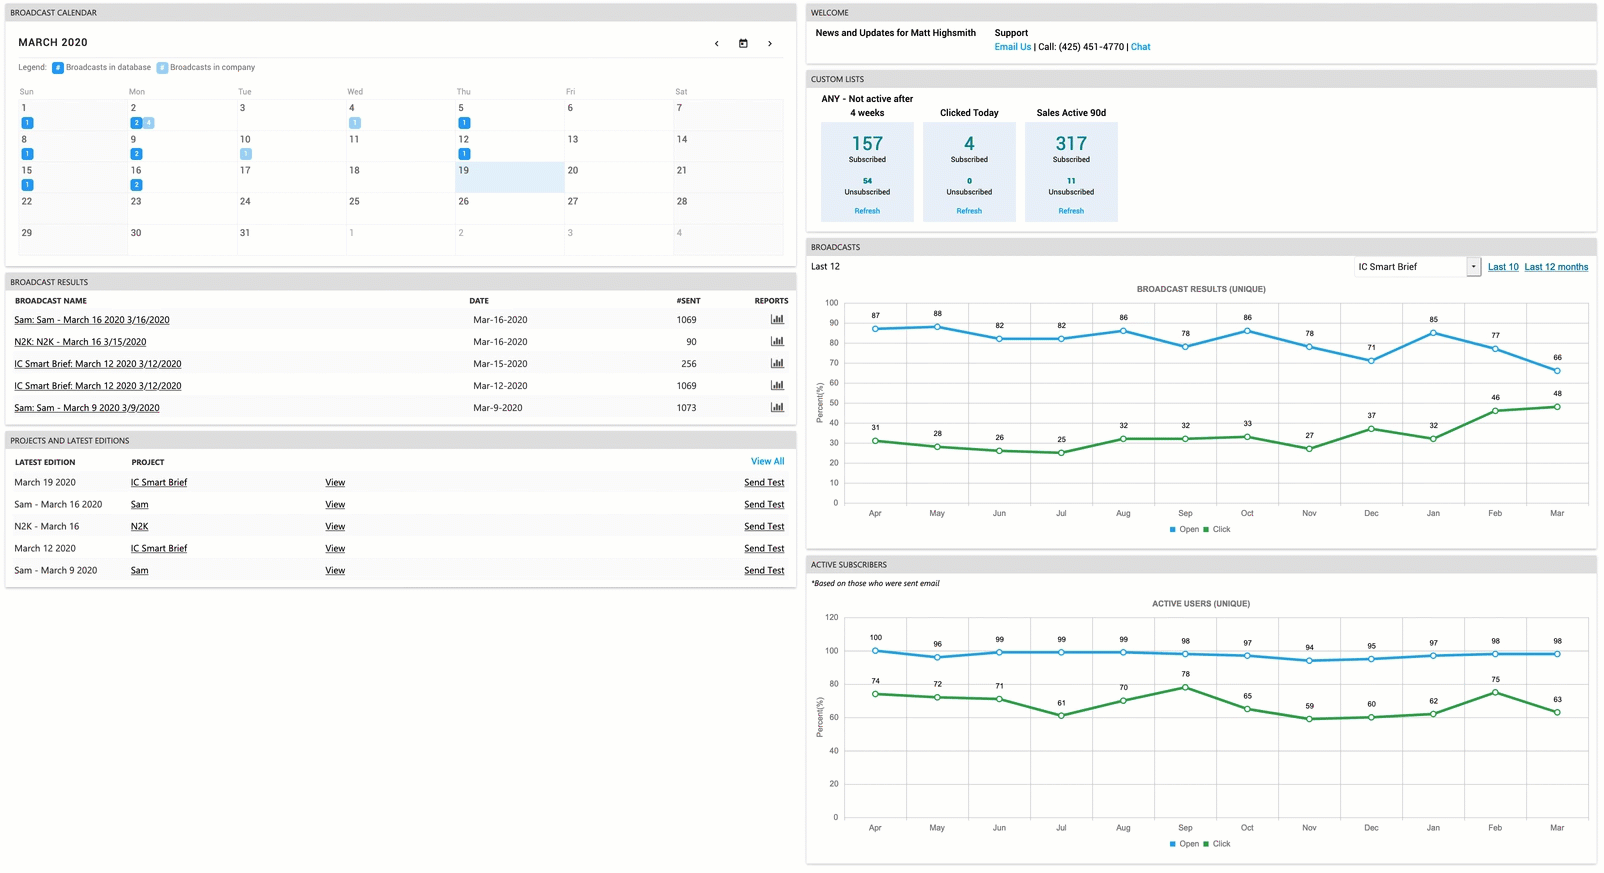
Task: Go to previous month in calendar
Action: coord(716,43)
